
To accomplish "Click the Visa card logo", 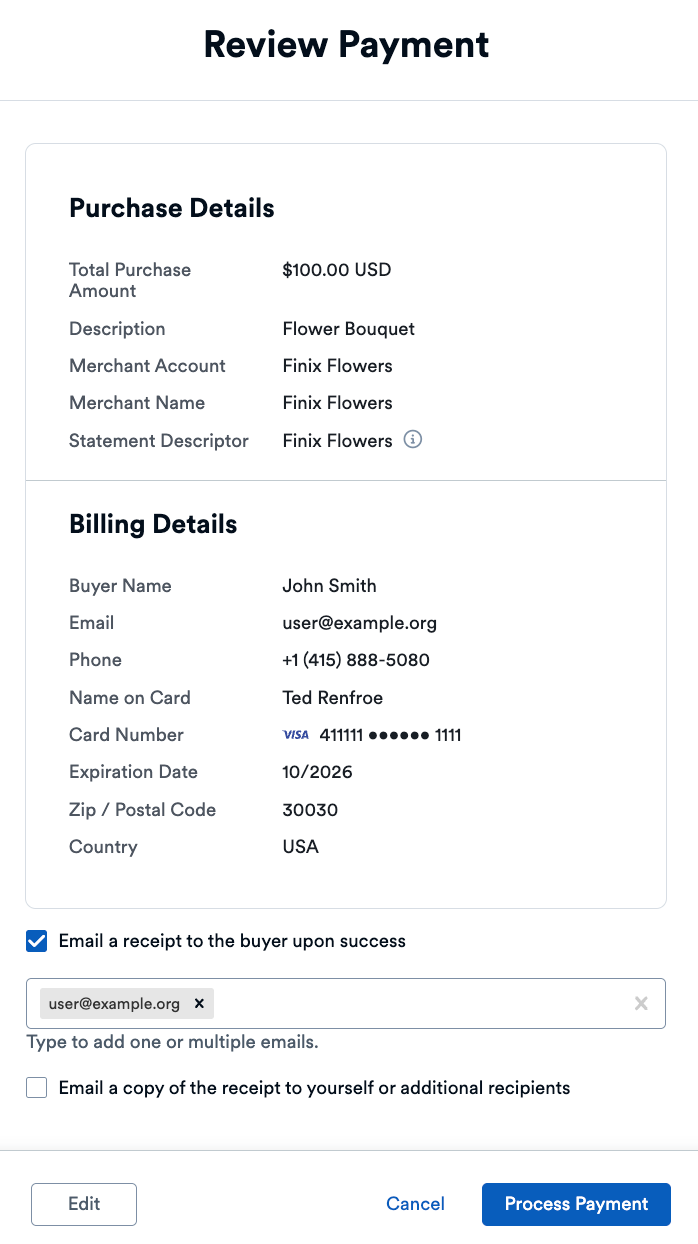I will (296, 735).
